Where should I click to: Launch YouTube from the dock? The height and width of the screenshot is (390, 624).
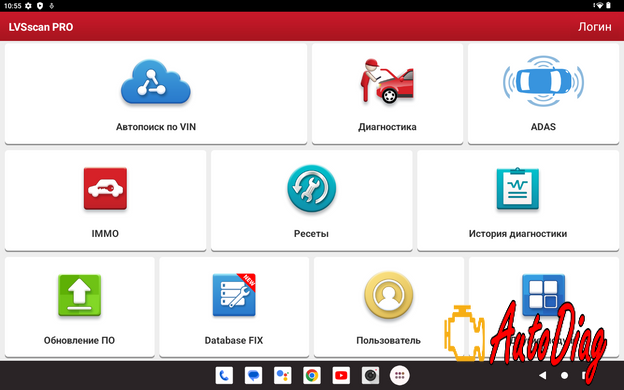(x=341, y=375)
